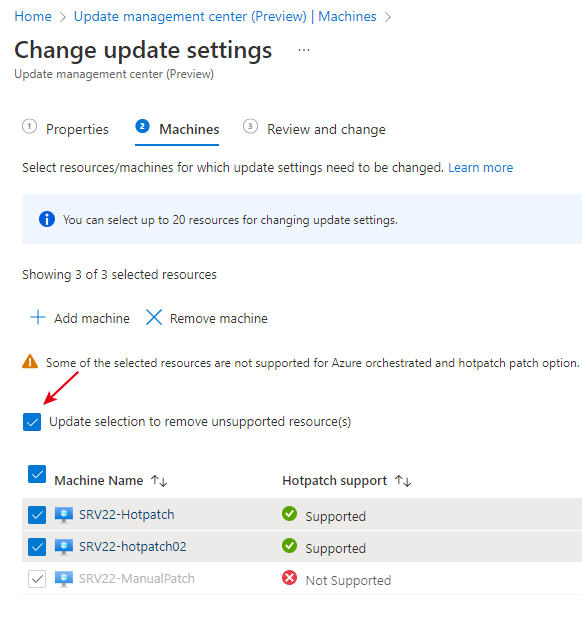
Task: Open Update management center Machines breadcrumb link
Action: coord(225,17)
